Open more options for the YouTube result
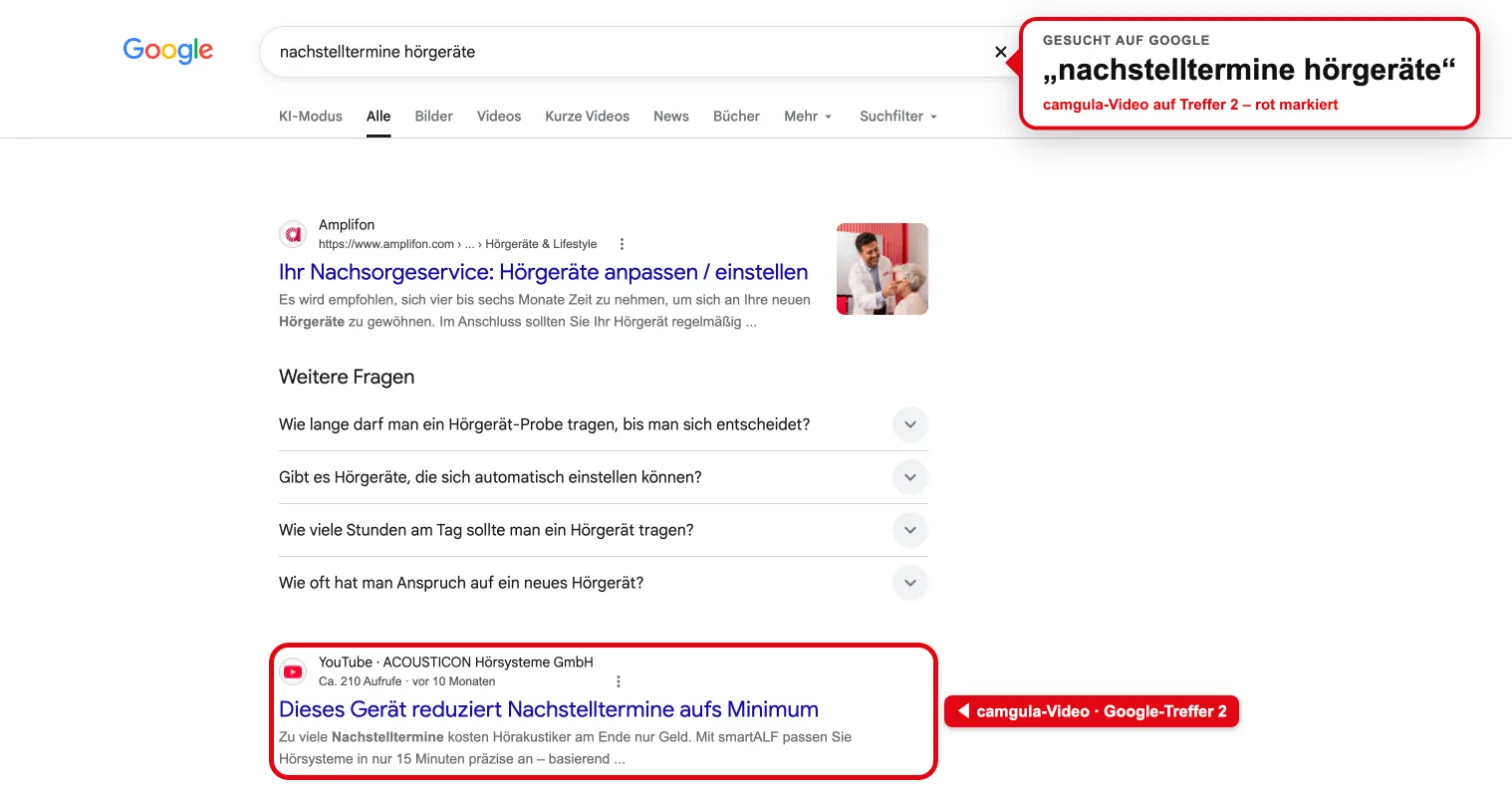1512x793 pixels. [x=618, y=682]
